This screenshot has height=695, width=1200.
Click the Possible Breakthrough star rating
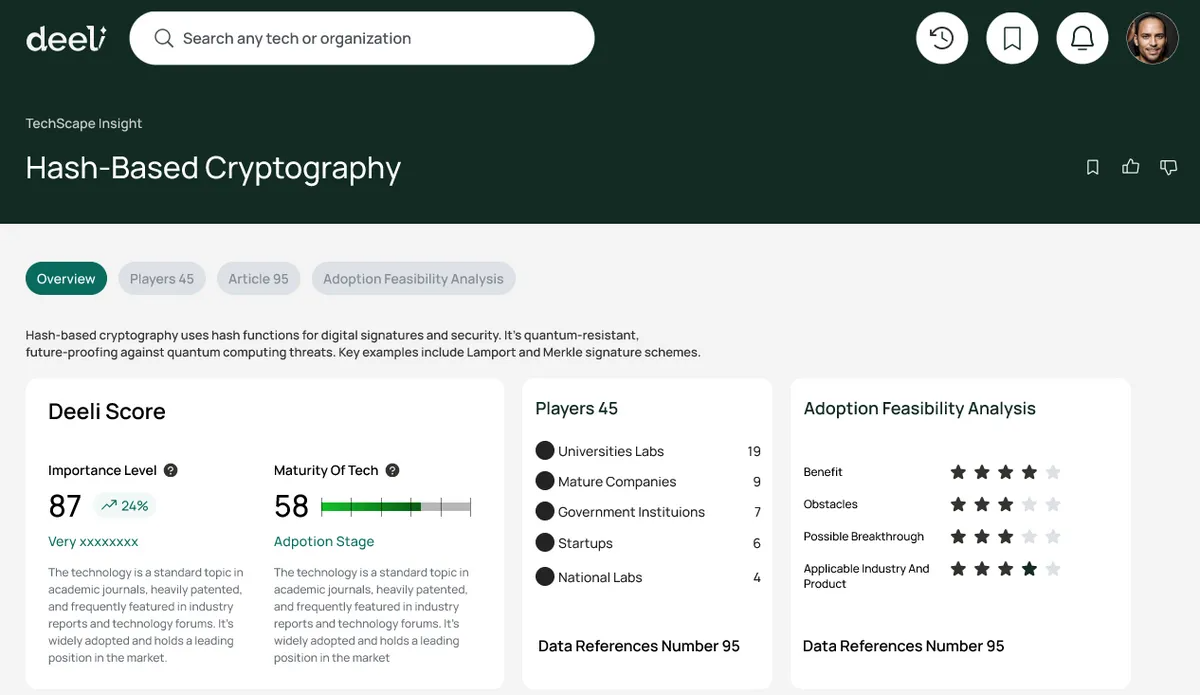pyautogui.click(x=1005, y=536)
